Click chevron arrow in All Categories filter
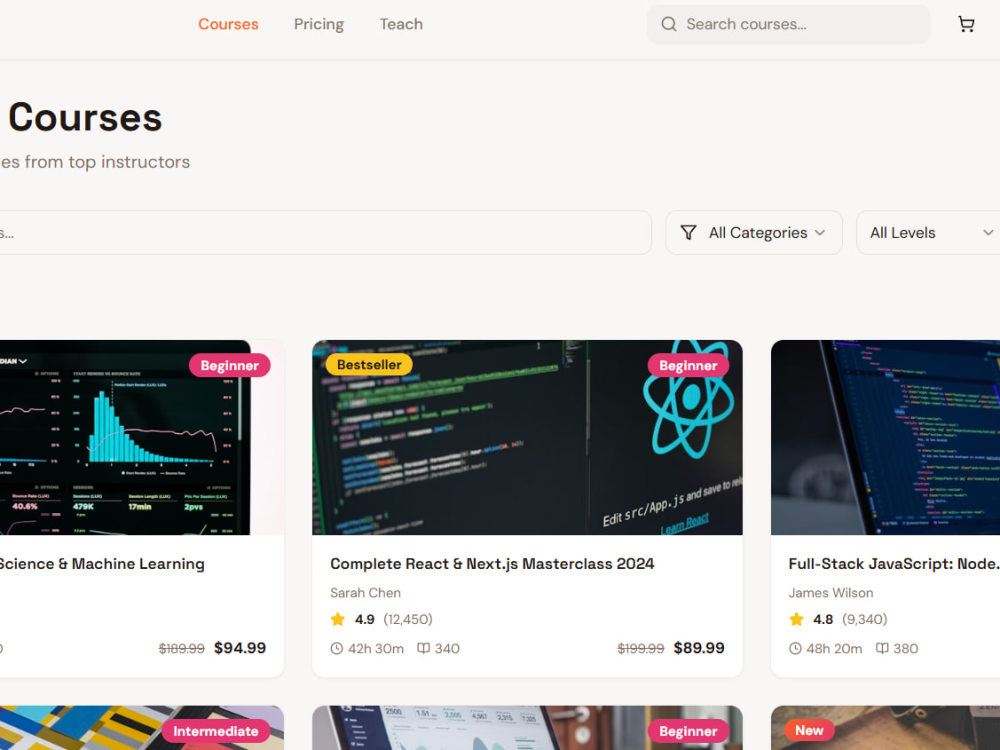The image size is (1000, 750). (820, 233)
